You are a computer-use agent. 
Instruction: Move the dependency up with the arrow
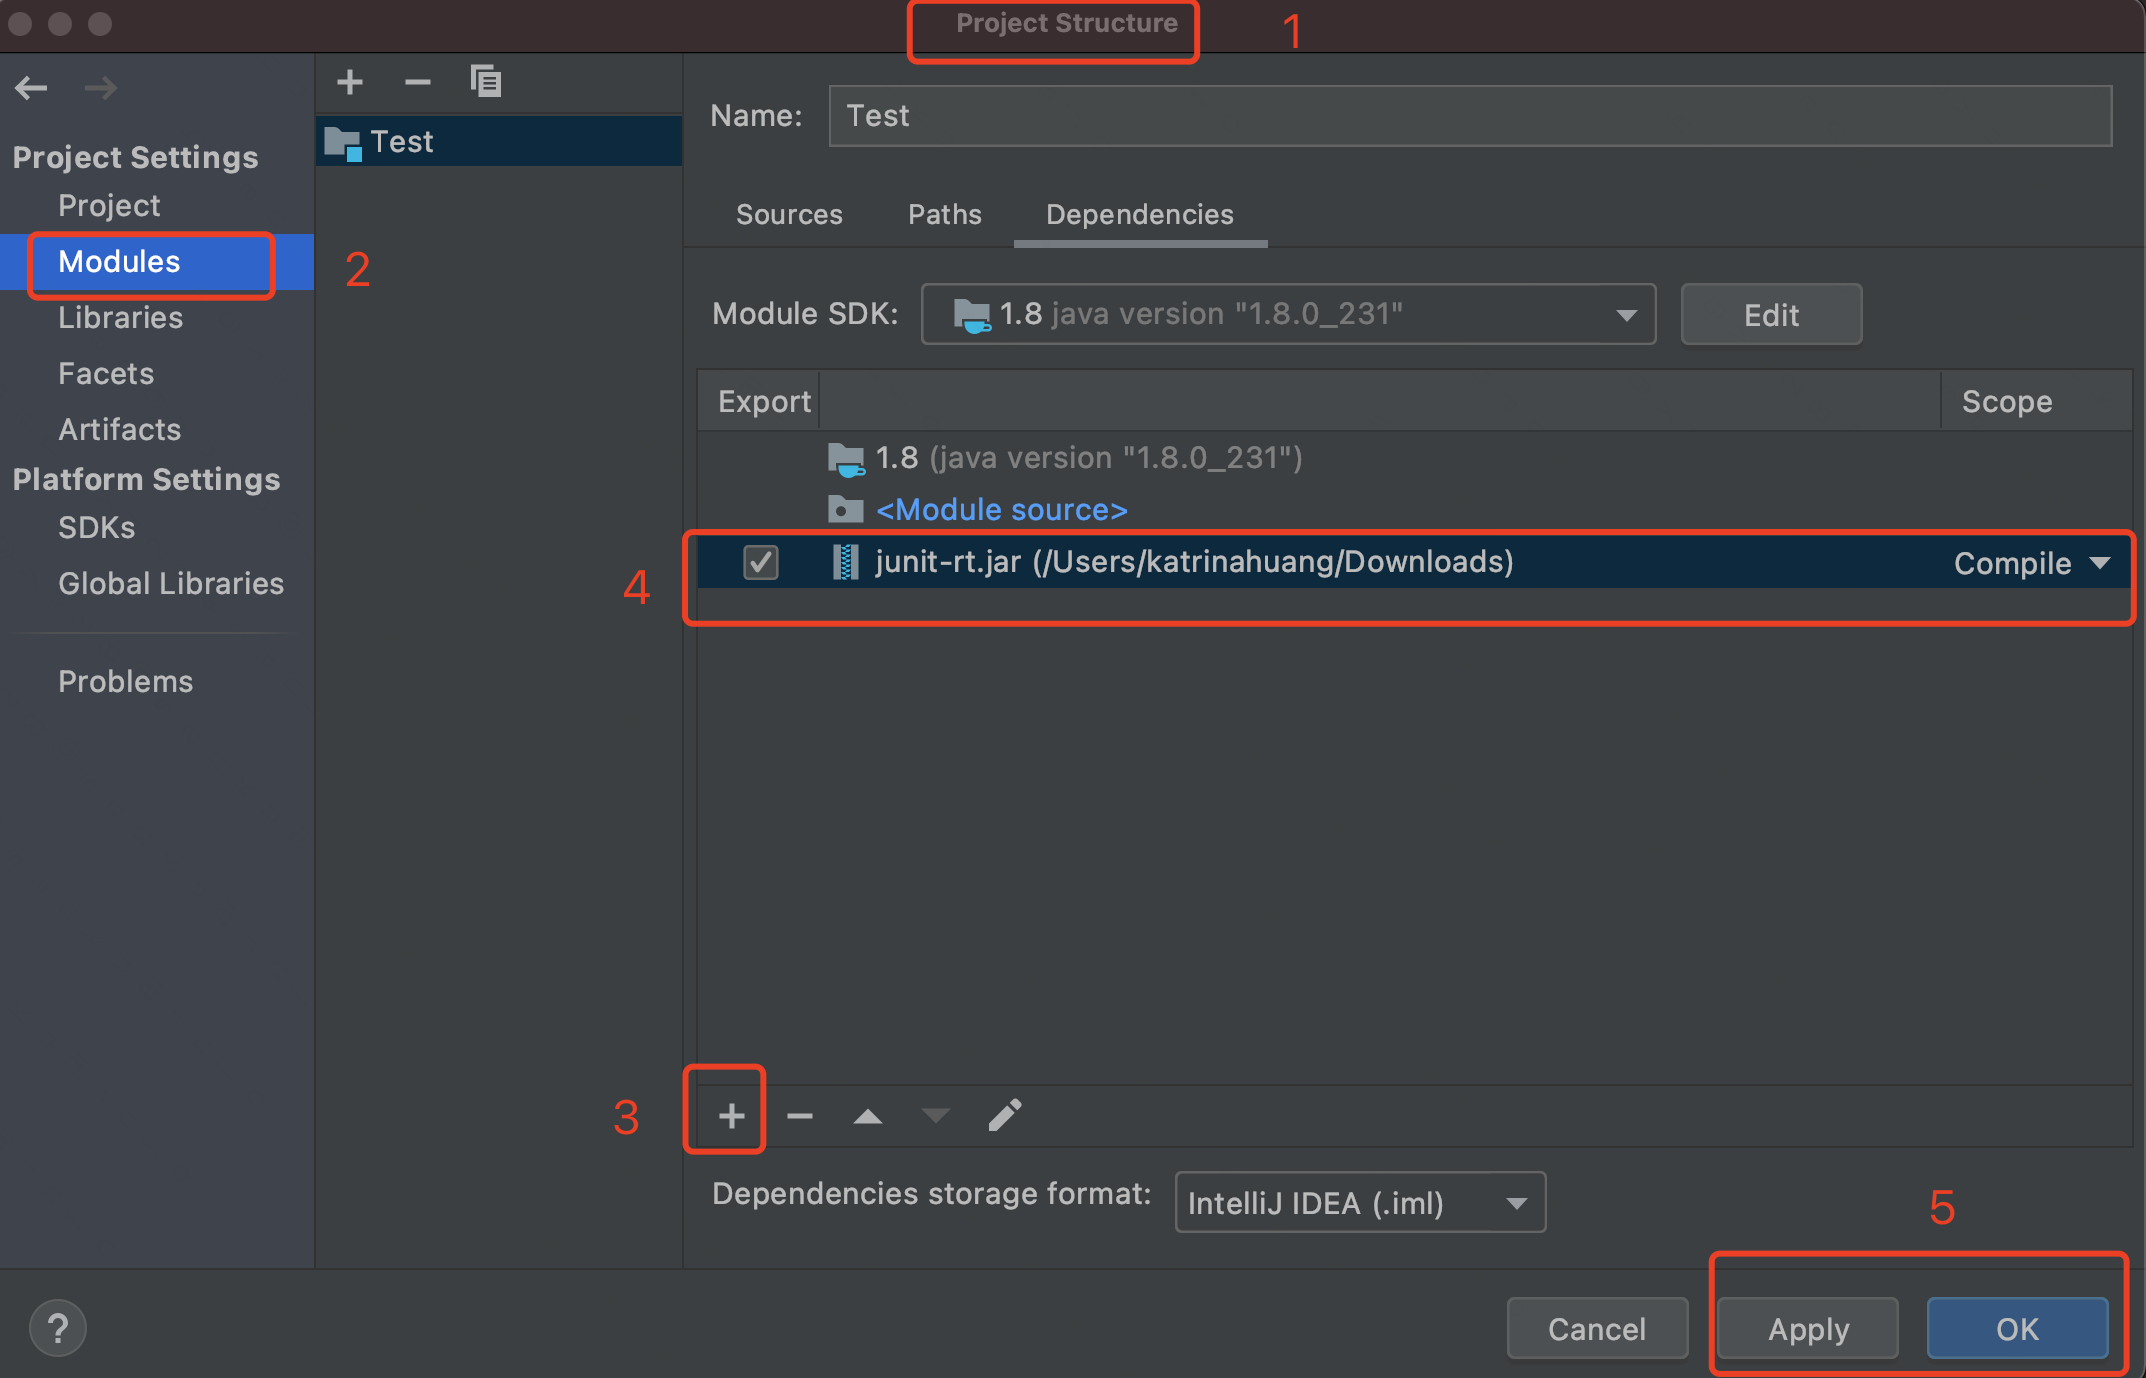pyautogui.click(x=867, y=1115)
